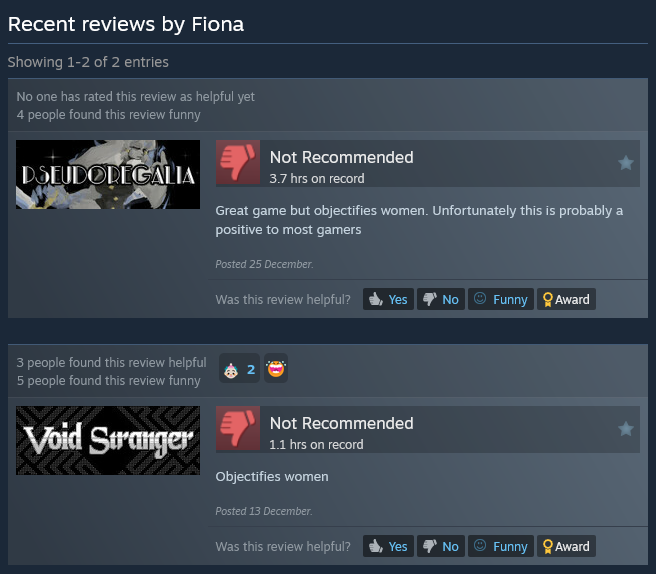Click the Pseudoregalia game banner thumbnail
This screenshot has height=574, width=656.
click(108, 174)
